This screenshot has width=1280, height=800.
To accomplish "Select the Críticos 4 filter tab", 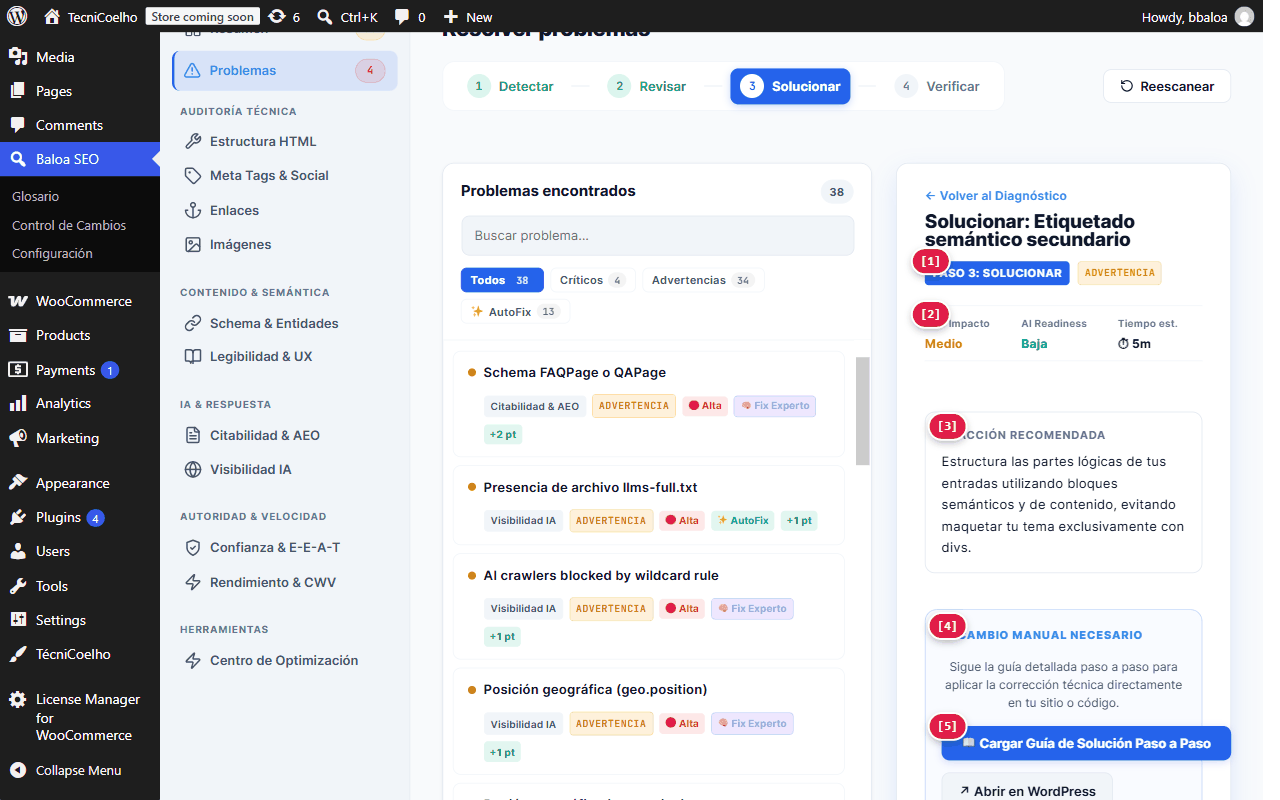I will click(592, 280).
